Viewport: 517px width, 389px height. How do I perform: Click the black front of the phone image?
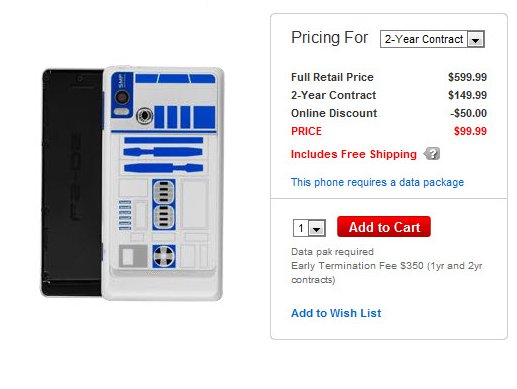(x=72, y=183)
